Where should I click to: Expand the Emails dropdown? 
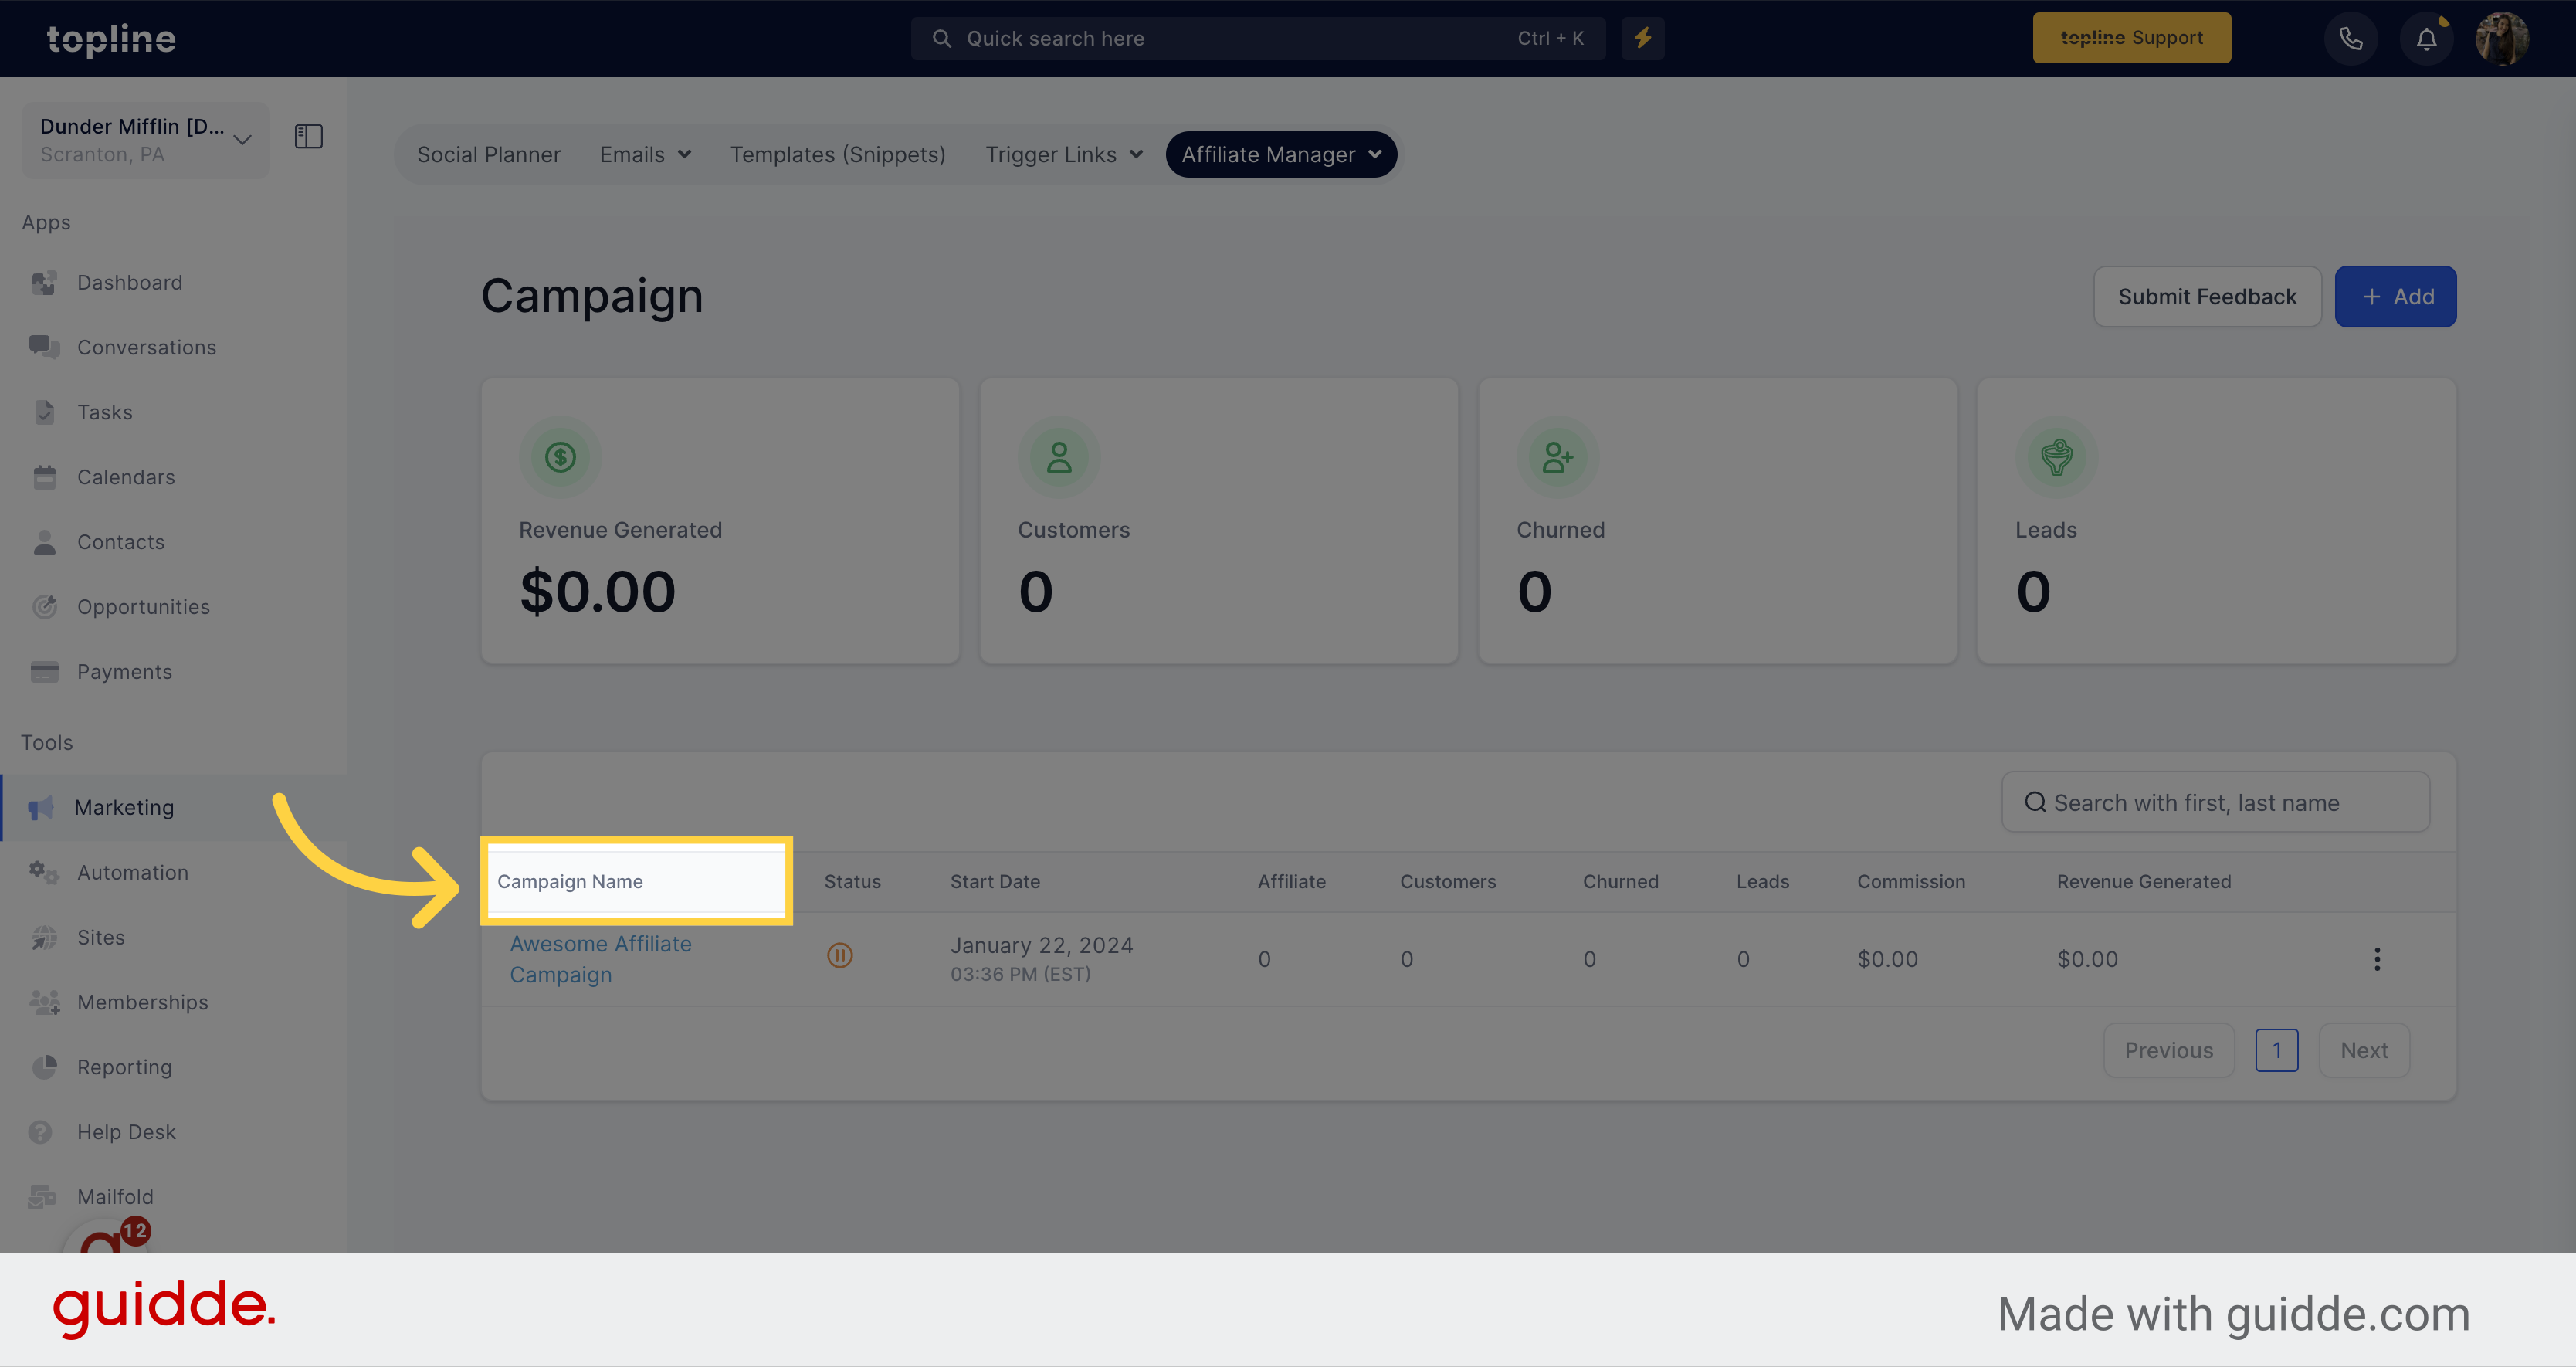645,155
